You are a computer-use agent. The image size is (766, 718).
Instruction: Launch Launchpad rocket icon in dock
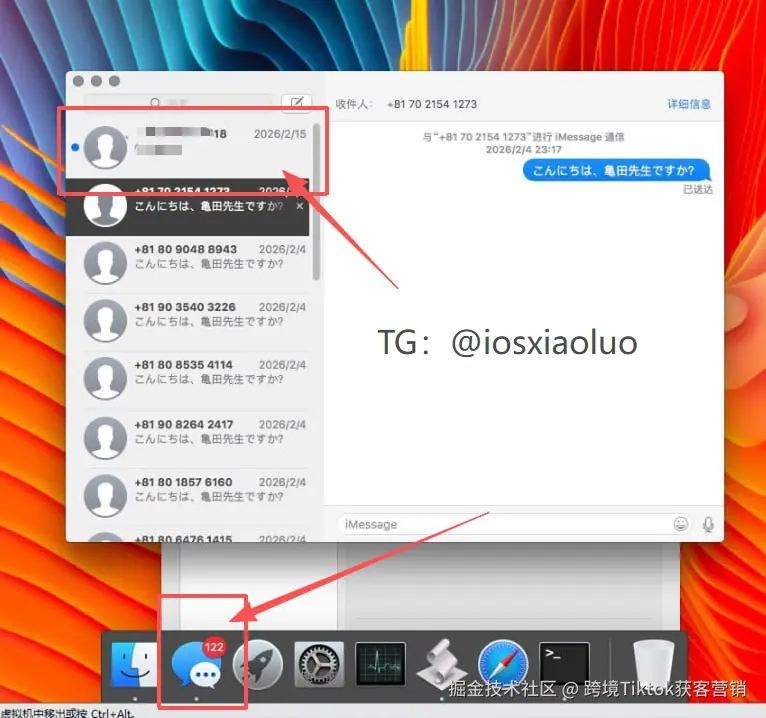(x=258, y=665)
